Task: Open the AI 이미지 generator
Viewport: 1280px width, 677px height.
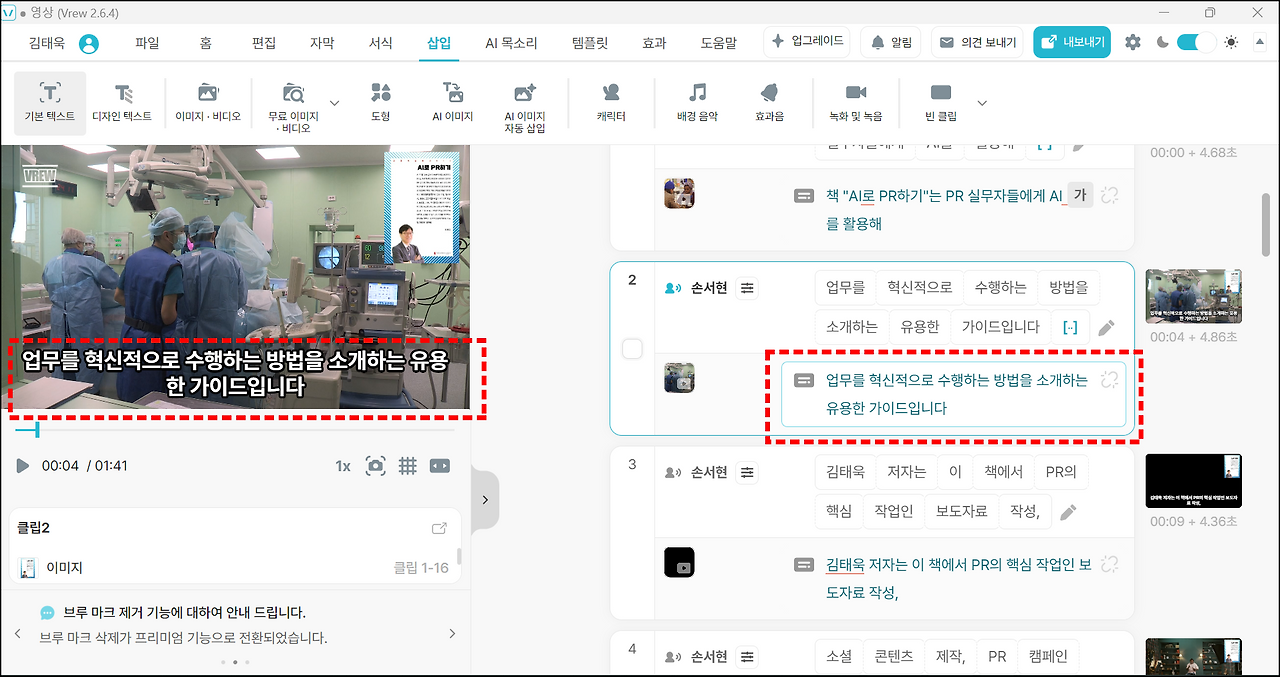Action: (x=453, y=103)
